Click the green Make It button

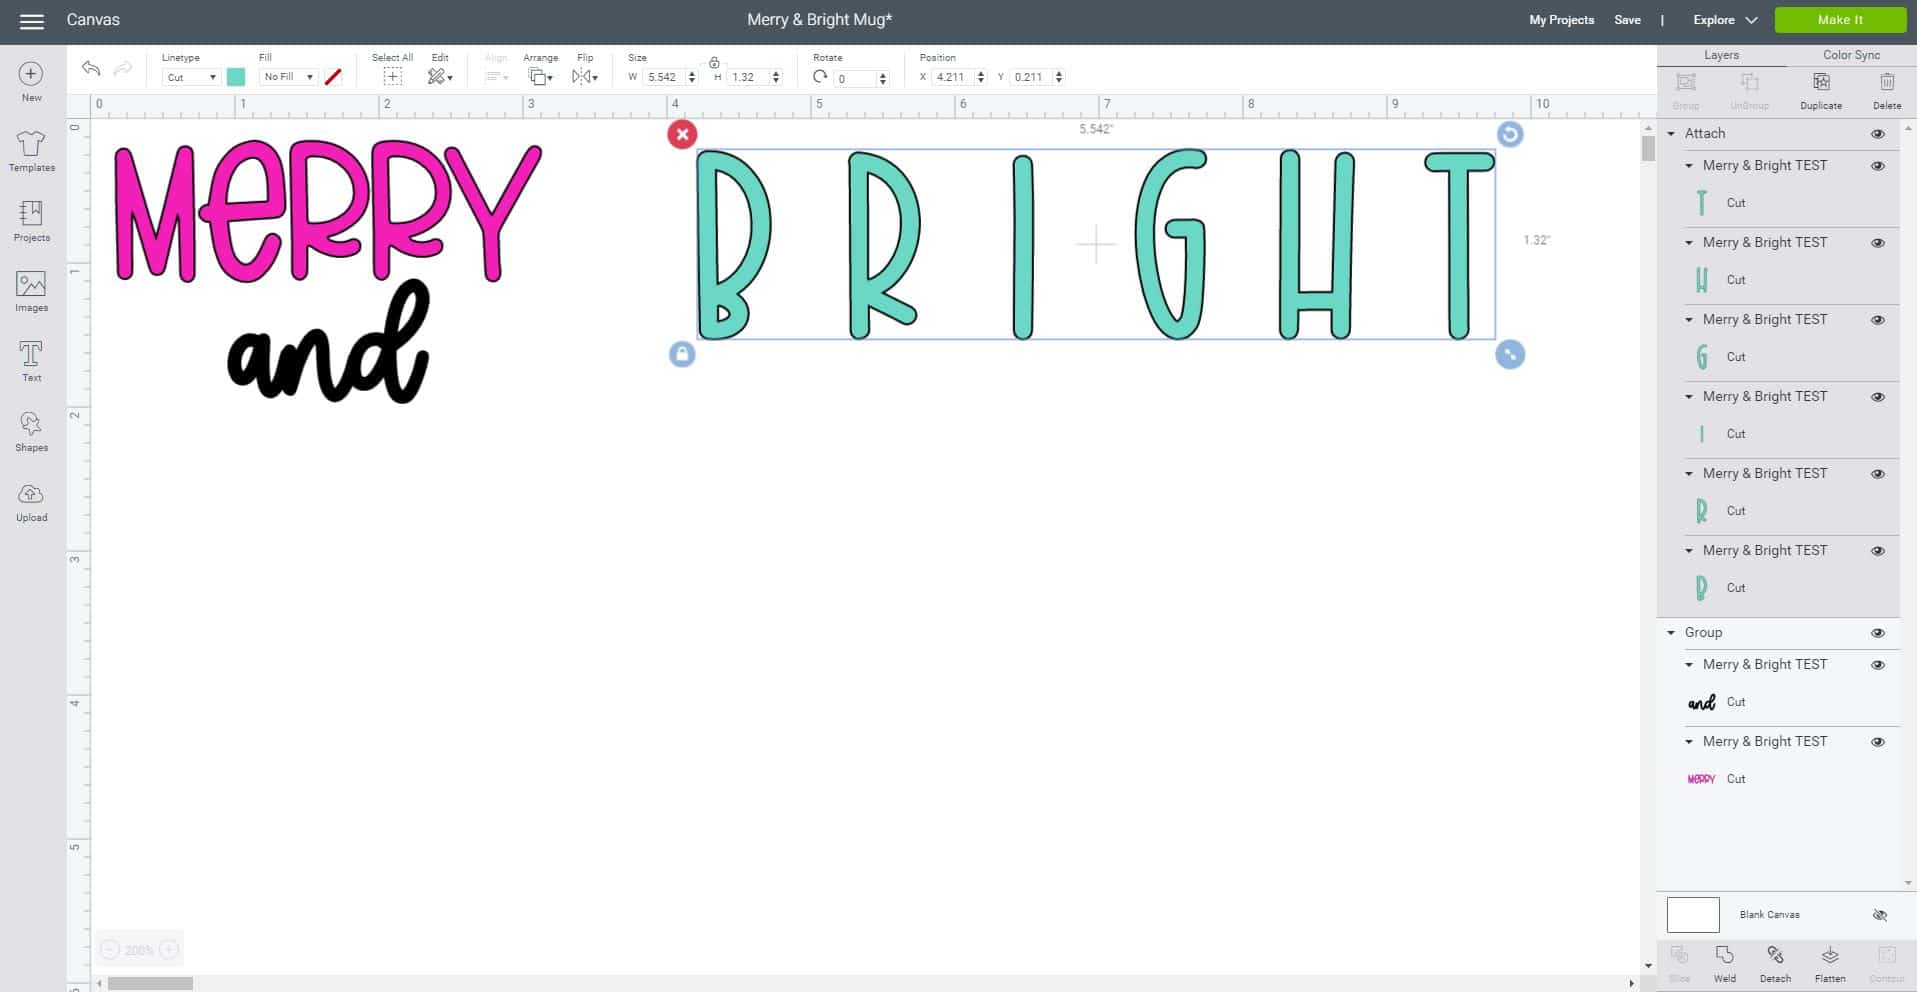coord(1840,20)
